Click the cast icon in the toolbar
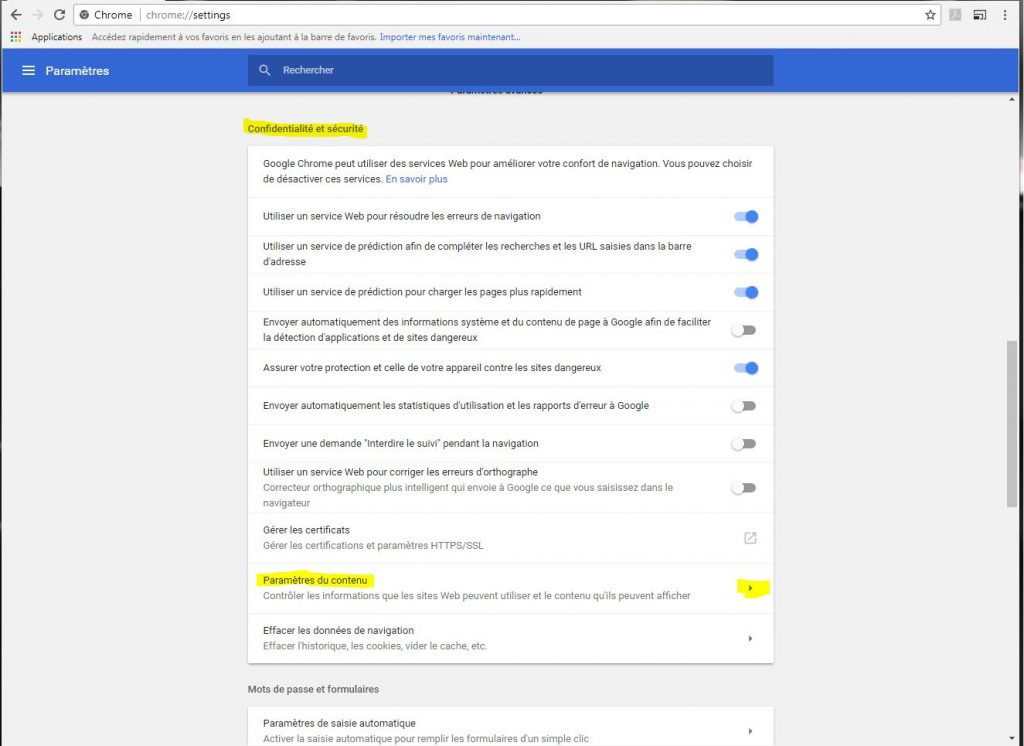This screenshot has width=1024, height=746. point(980,15)
